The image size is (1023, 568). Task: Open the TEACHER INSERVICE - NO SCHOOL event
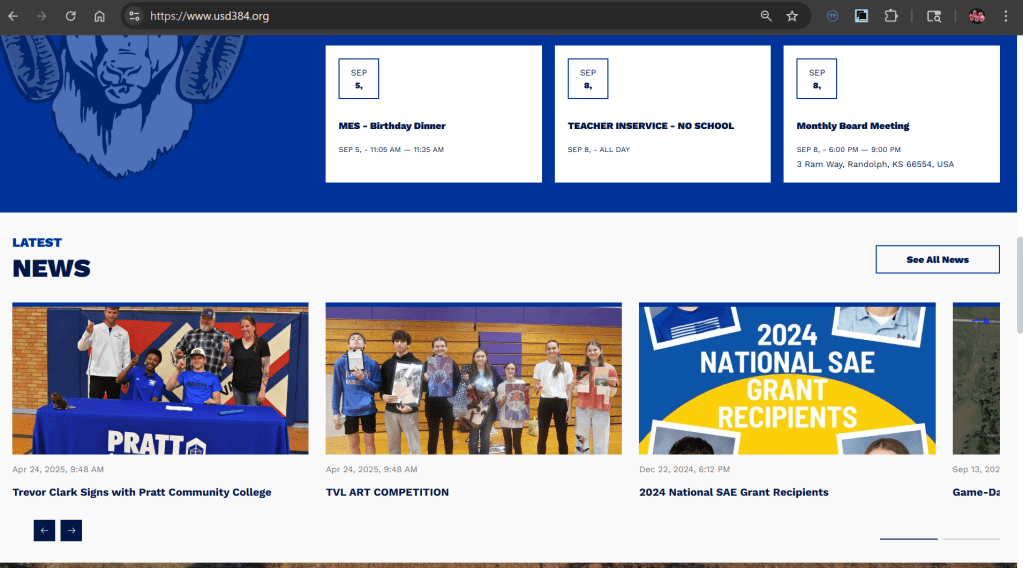click(x=650, y=126)
